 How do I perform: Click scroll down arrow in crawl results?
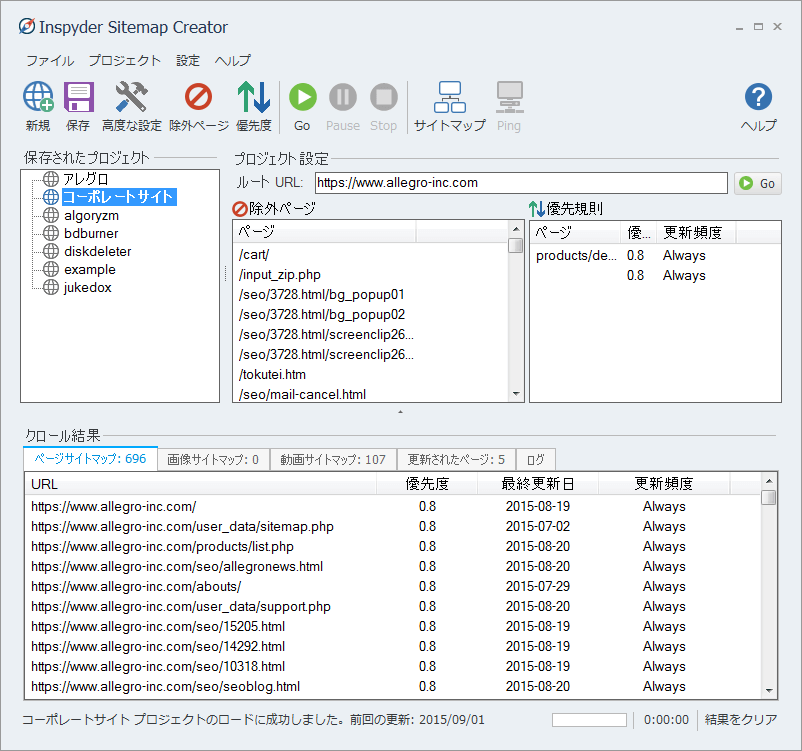tap(769, 691)
